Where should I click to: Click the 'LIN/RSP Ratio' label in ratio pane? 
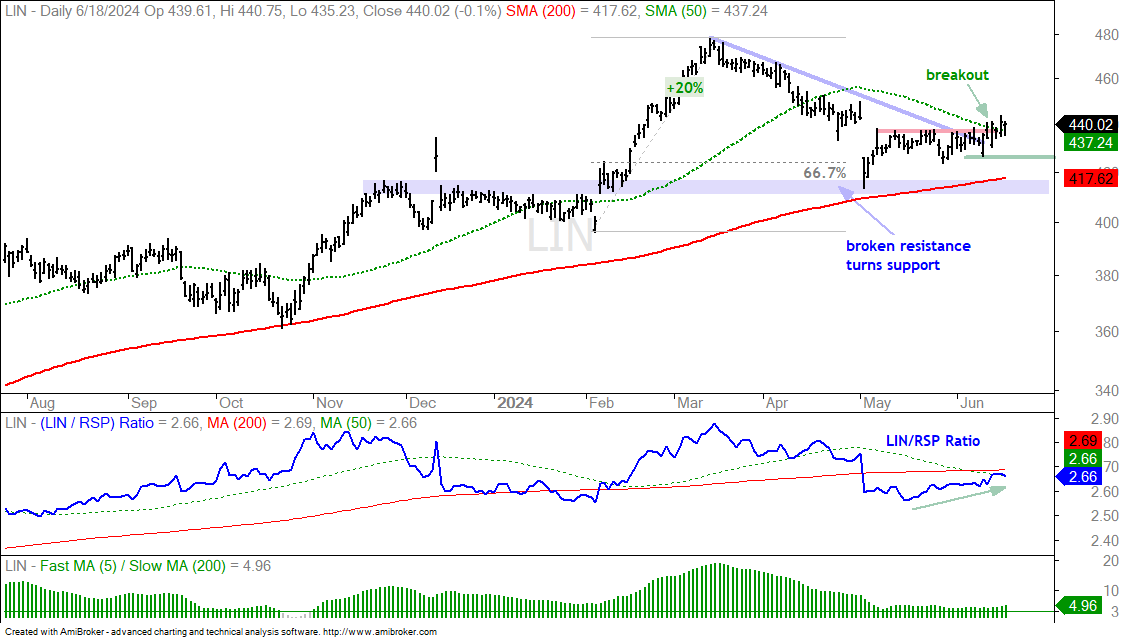pyautogui.click(x=932, y=441)
